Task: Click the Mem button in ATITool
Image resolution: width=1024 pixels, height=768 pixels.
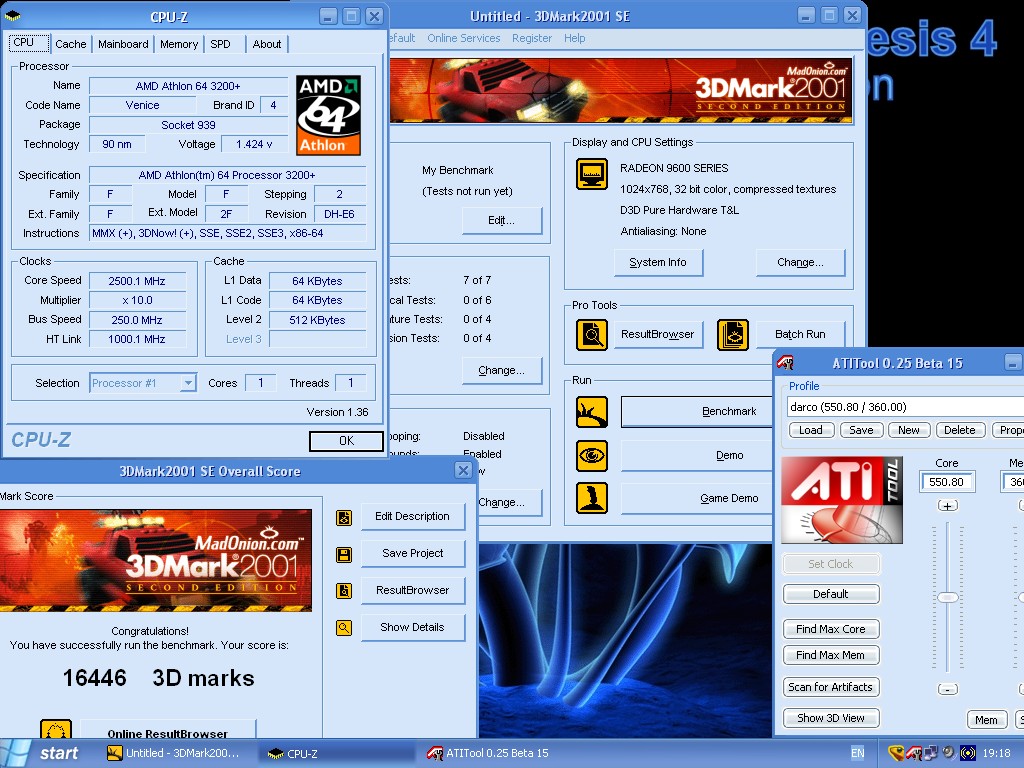Action: pos(986,720)
